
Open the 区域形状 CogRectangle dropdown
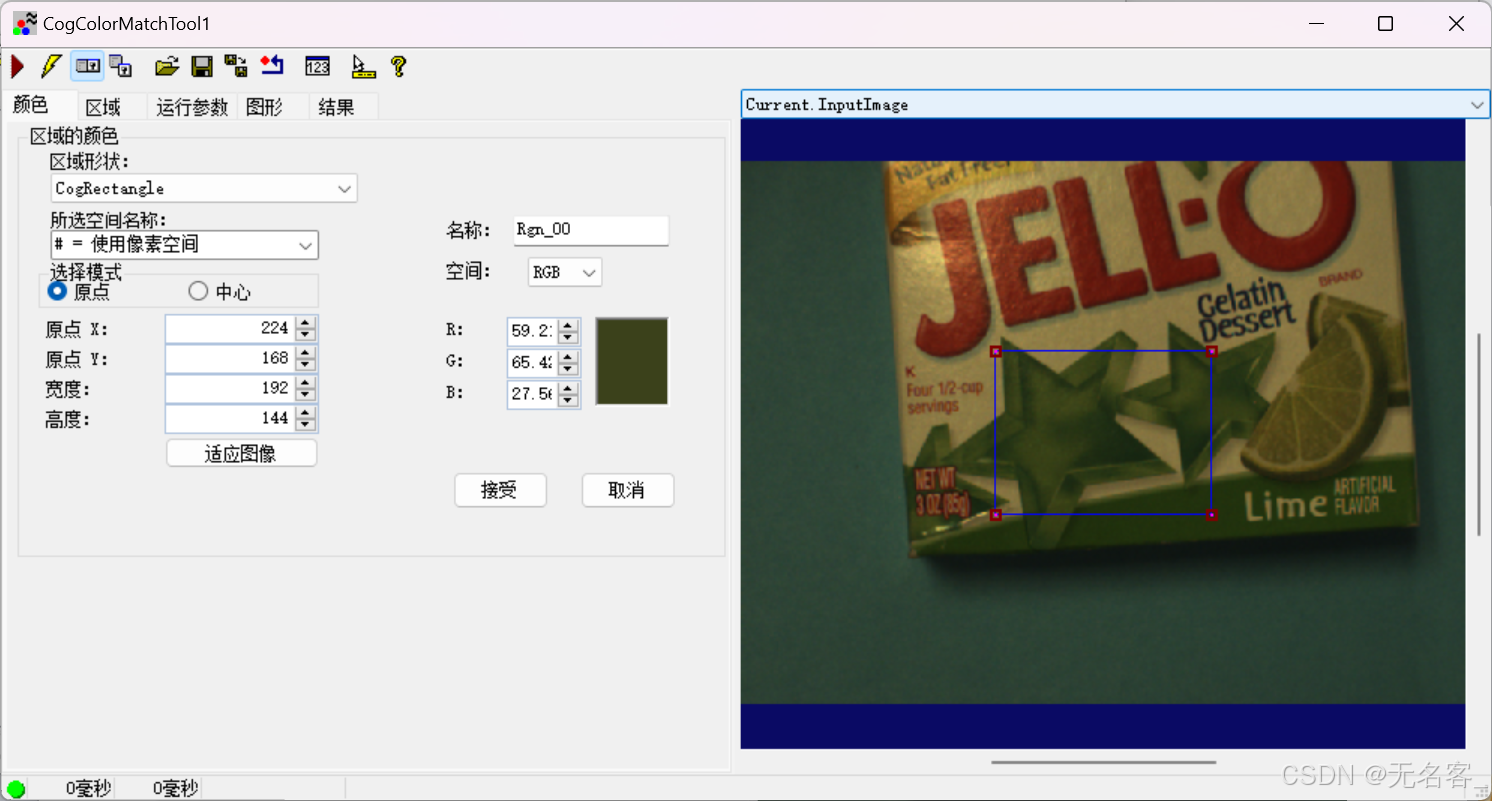tap(204, 188)
